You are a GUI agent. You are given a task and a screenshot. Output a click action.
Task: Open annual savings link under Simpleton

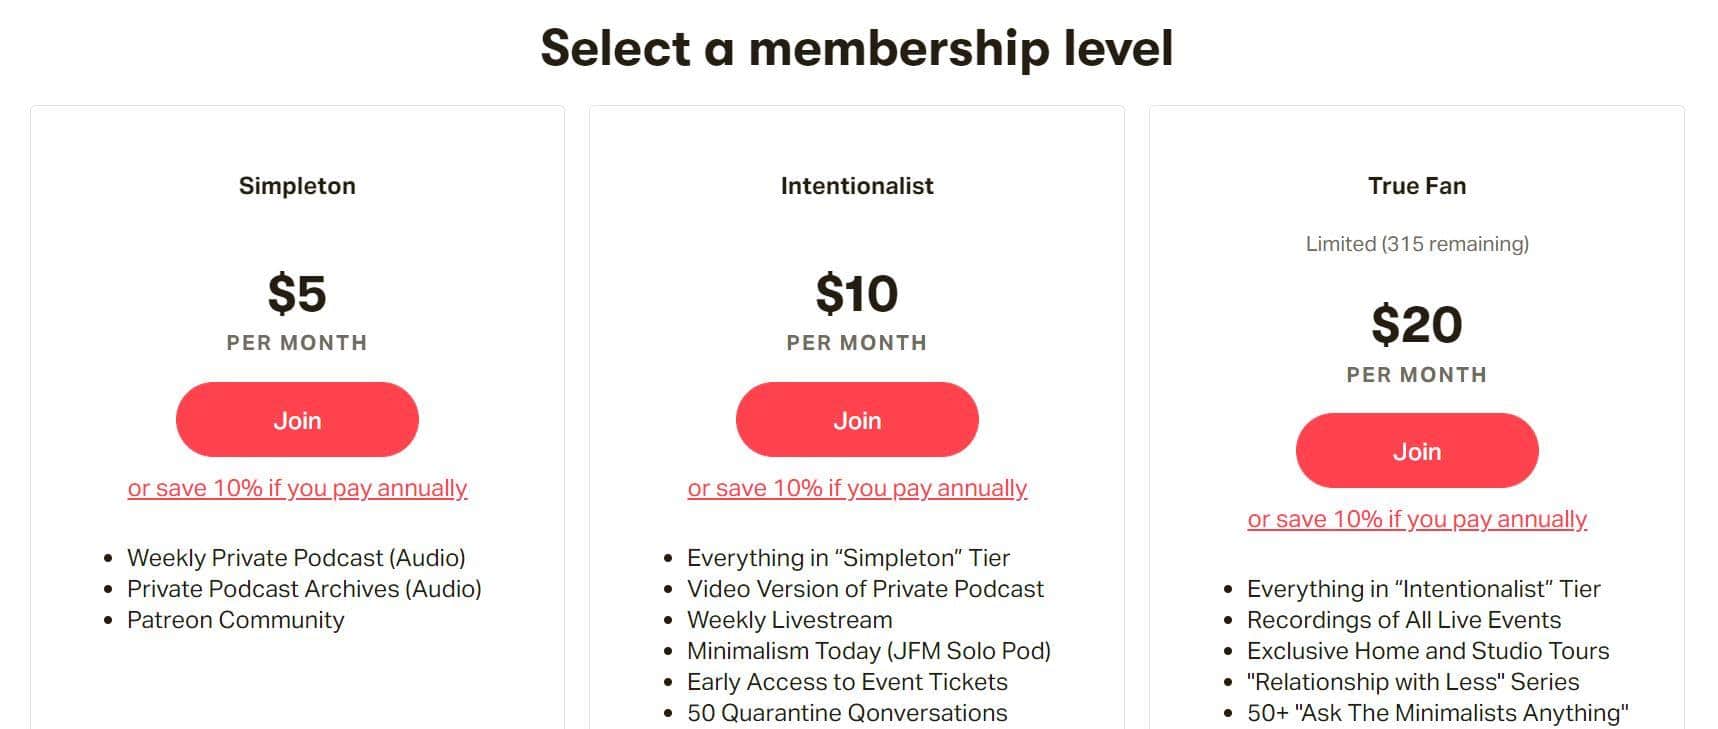coord(297,488)
